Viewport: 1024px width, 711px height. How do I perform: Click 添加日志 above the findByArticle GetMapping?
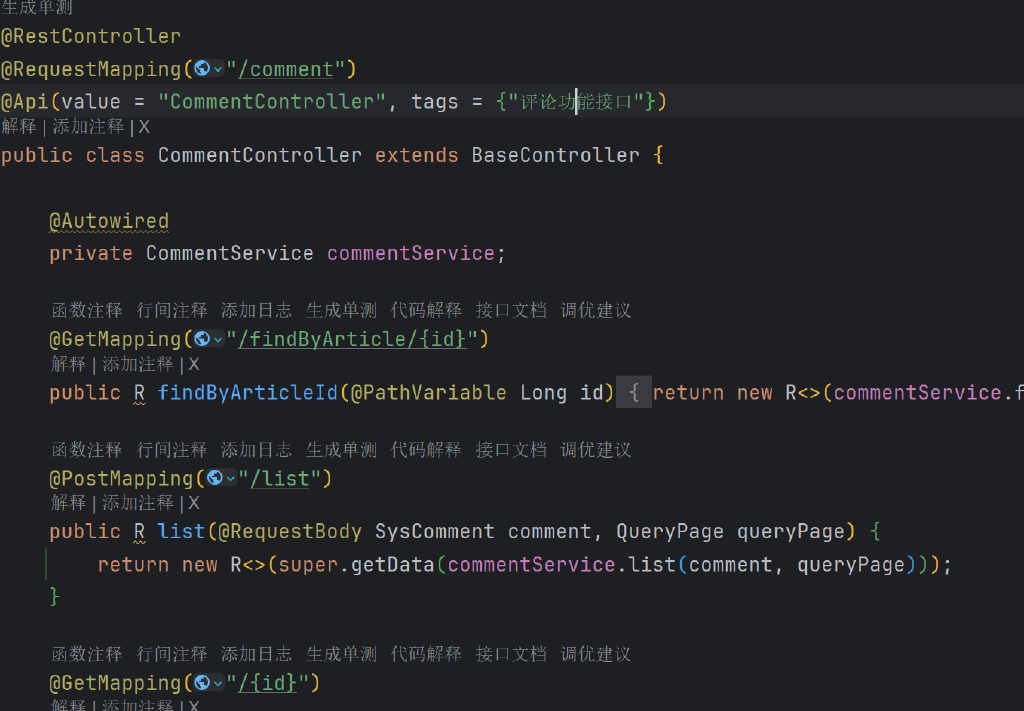pos(256,311)
